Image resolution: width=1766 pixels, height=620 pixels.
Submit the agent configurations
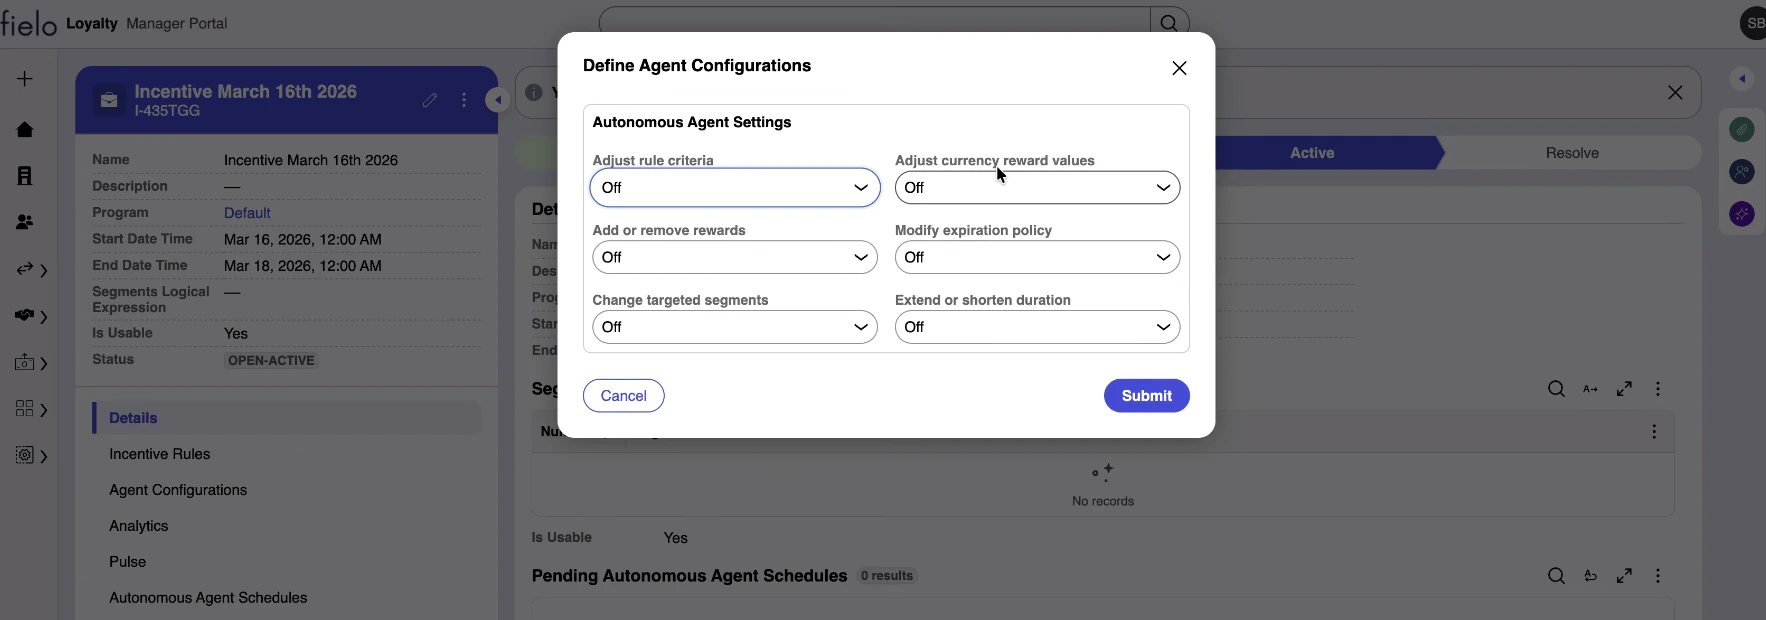[1146, 396]
